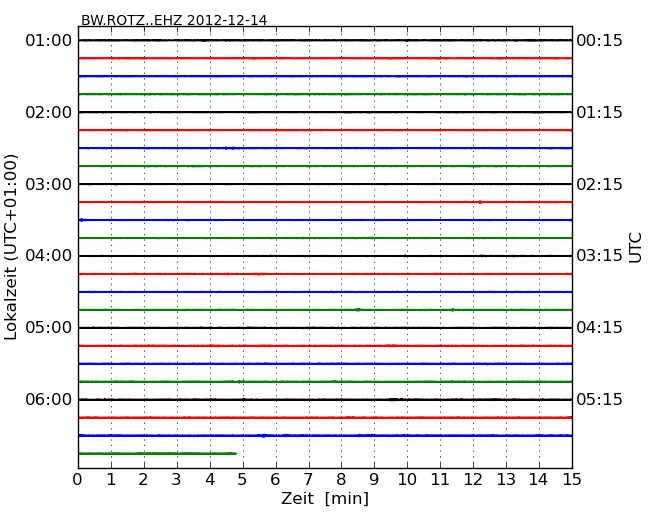Select the "8" minute tick label
Image resolution: width=650 pixels, height=520 pixels.
pos(341,480)
